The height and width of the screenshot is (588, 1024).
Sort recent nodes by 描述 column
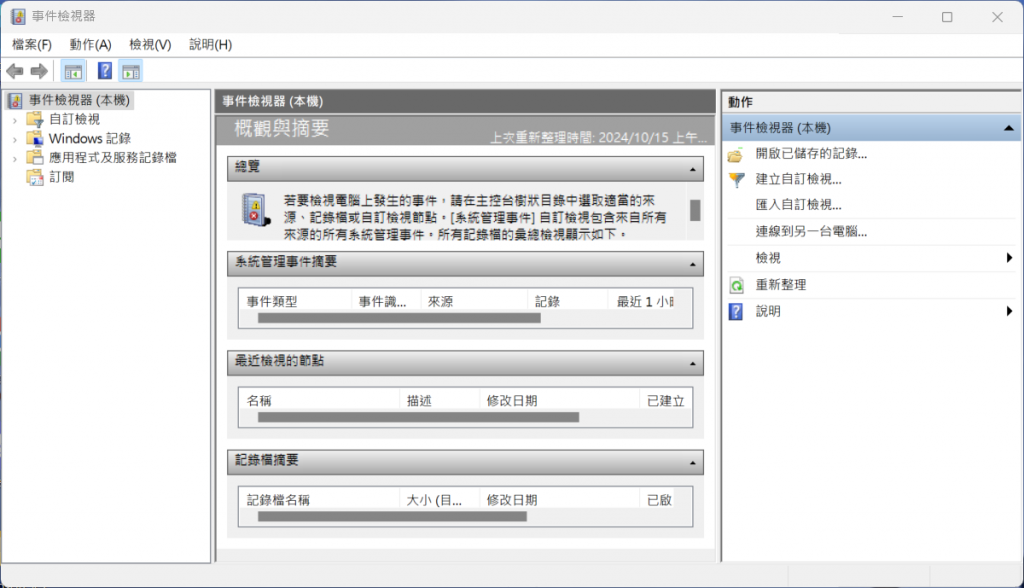tap(440, 400)
